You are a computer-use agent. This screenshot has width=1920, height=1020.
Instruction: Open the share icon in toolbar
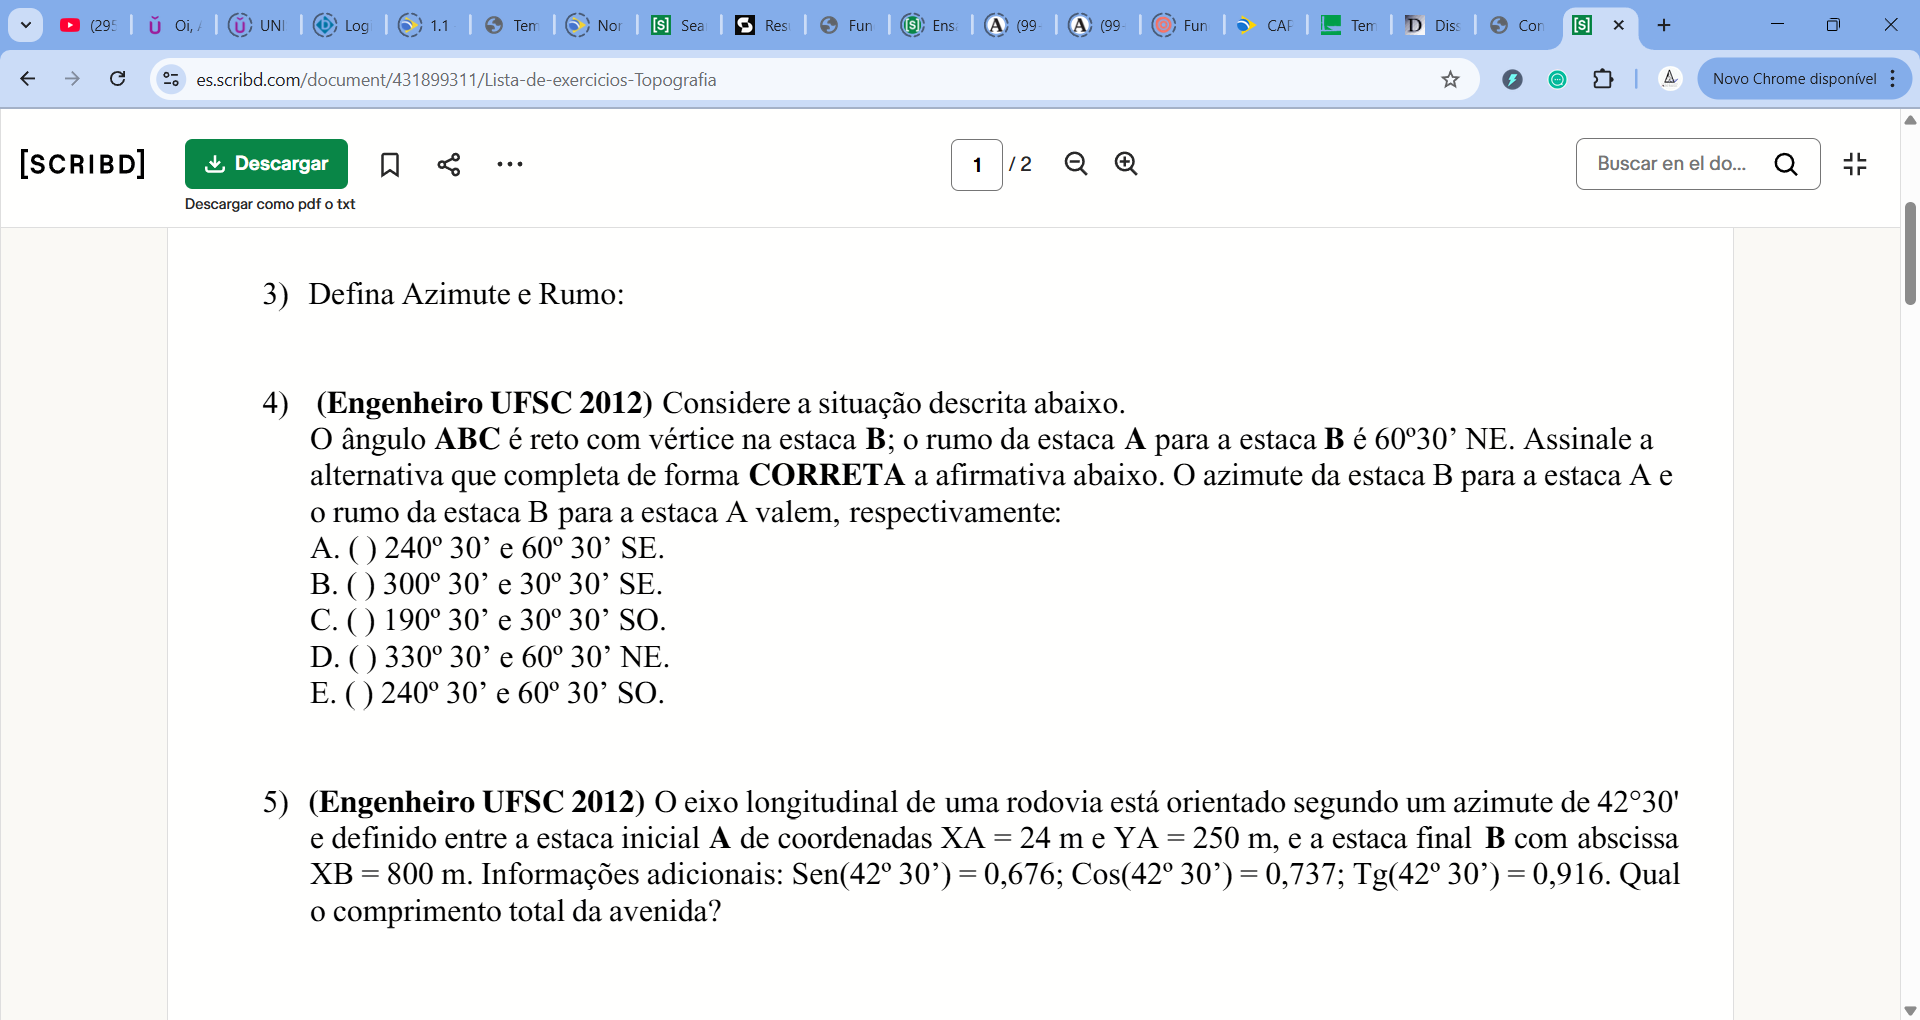coord(449,165)
